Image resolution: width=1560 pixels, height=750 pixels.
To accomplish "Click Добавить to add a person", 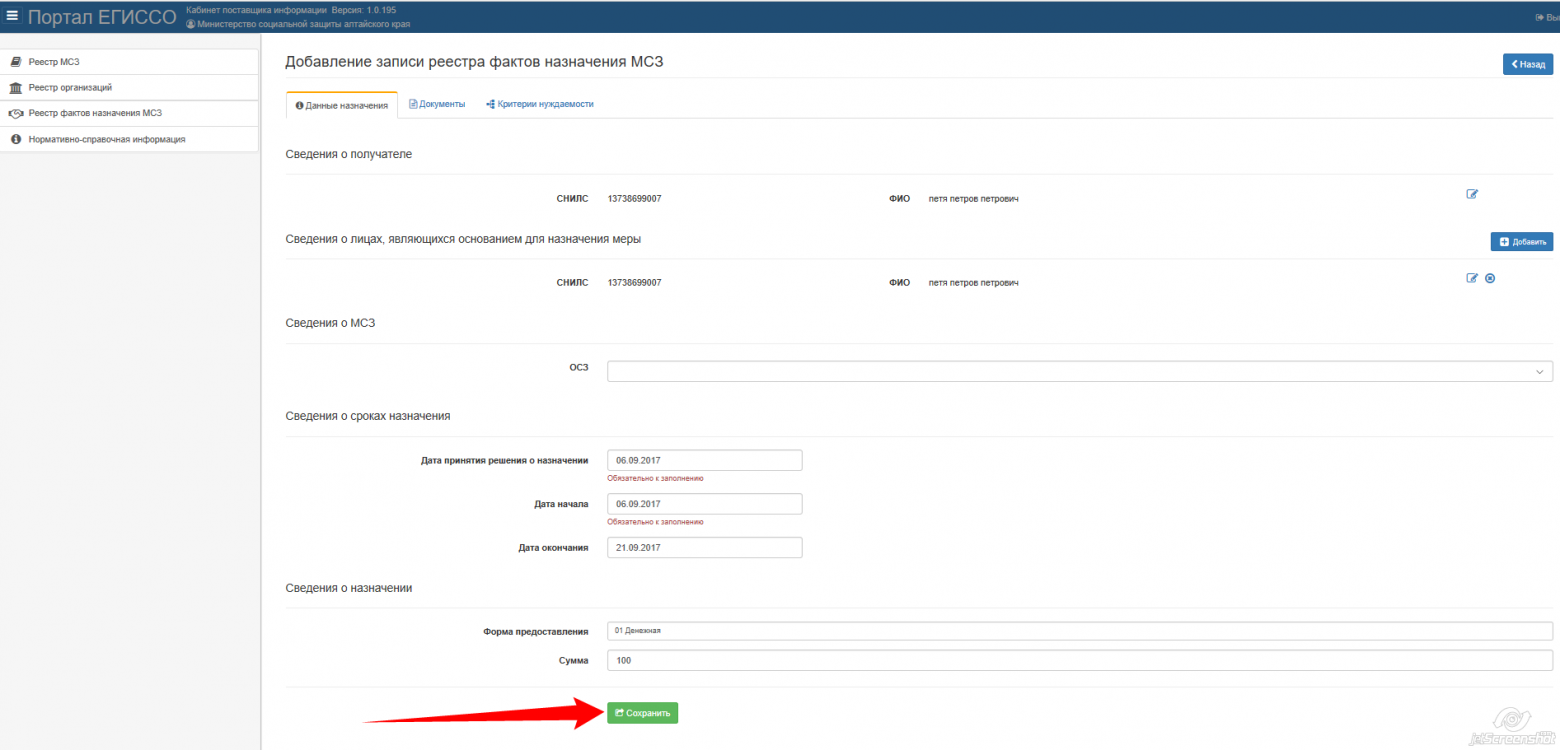I will [x=1521, y=241].
